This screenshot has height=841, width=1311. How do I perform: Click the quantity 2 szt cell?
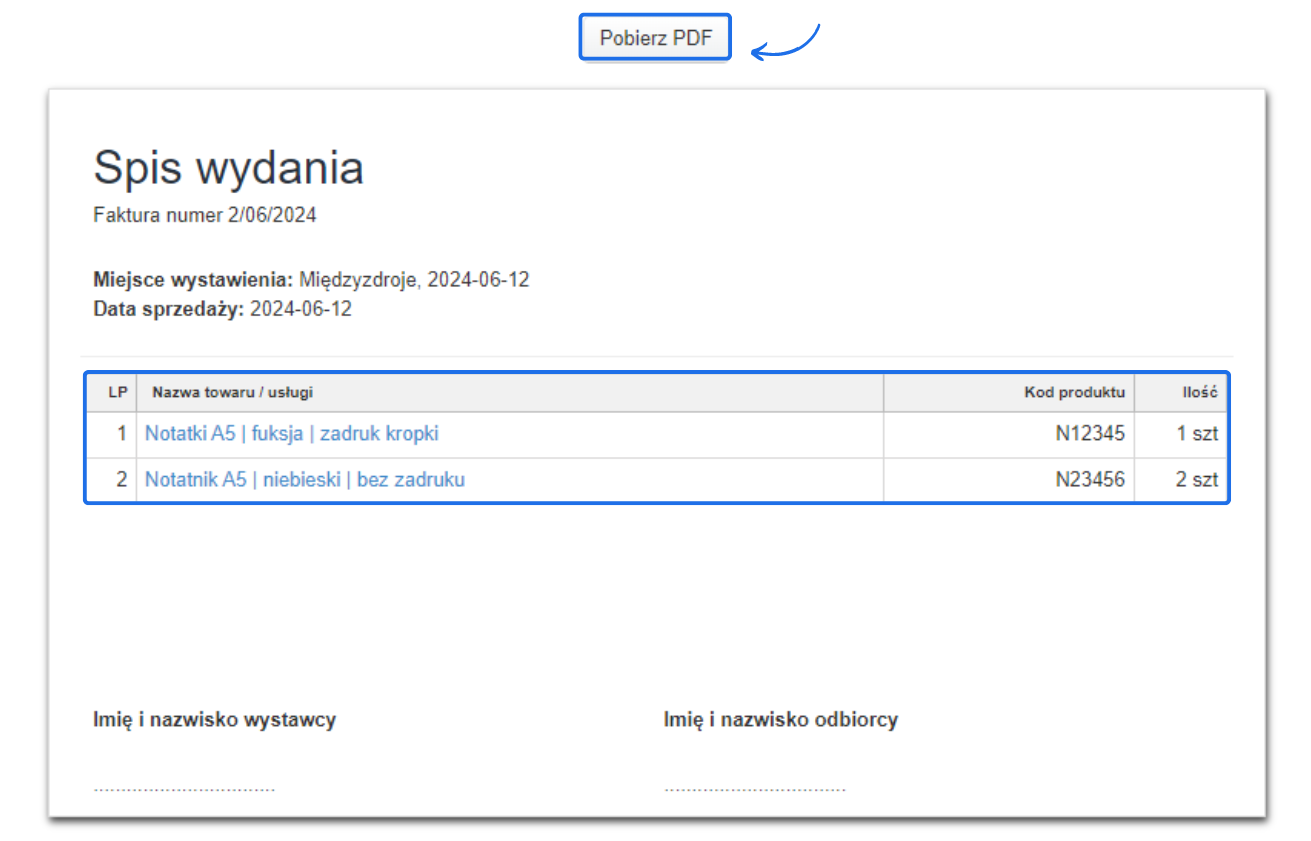(x=1198, y=479)
